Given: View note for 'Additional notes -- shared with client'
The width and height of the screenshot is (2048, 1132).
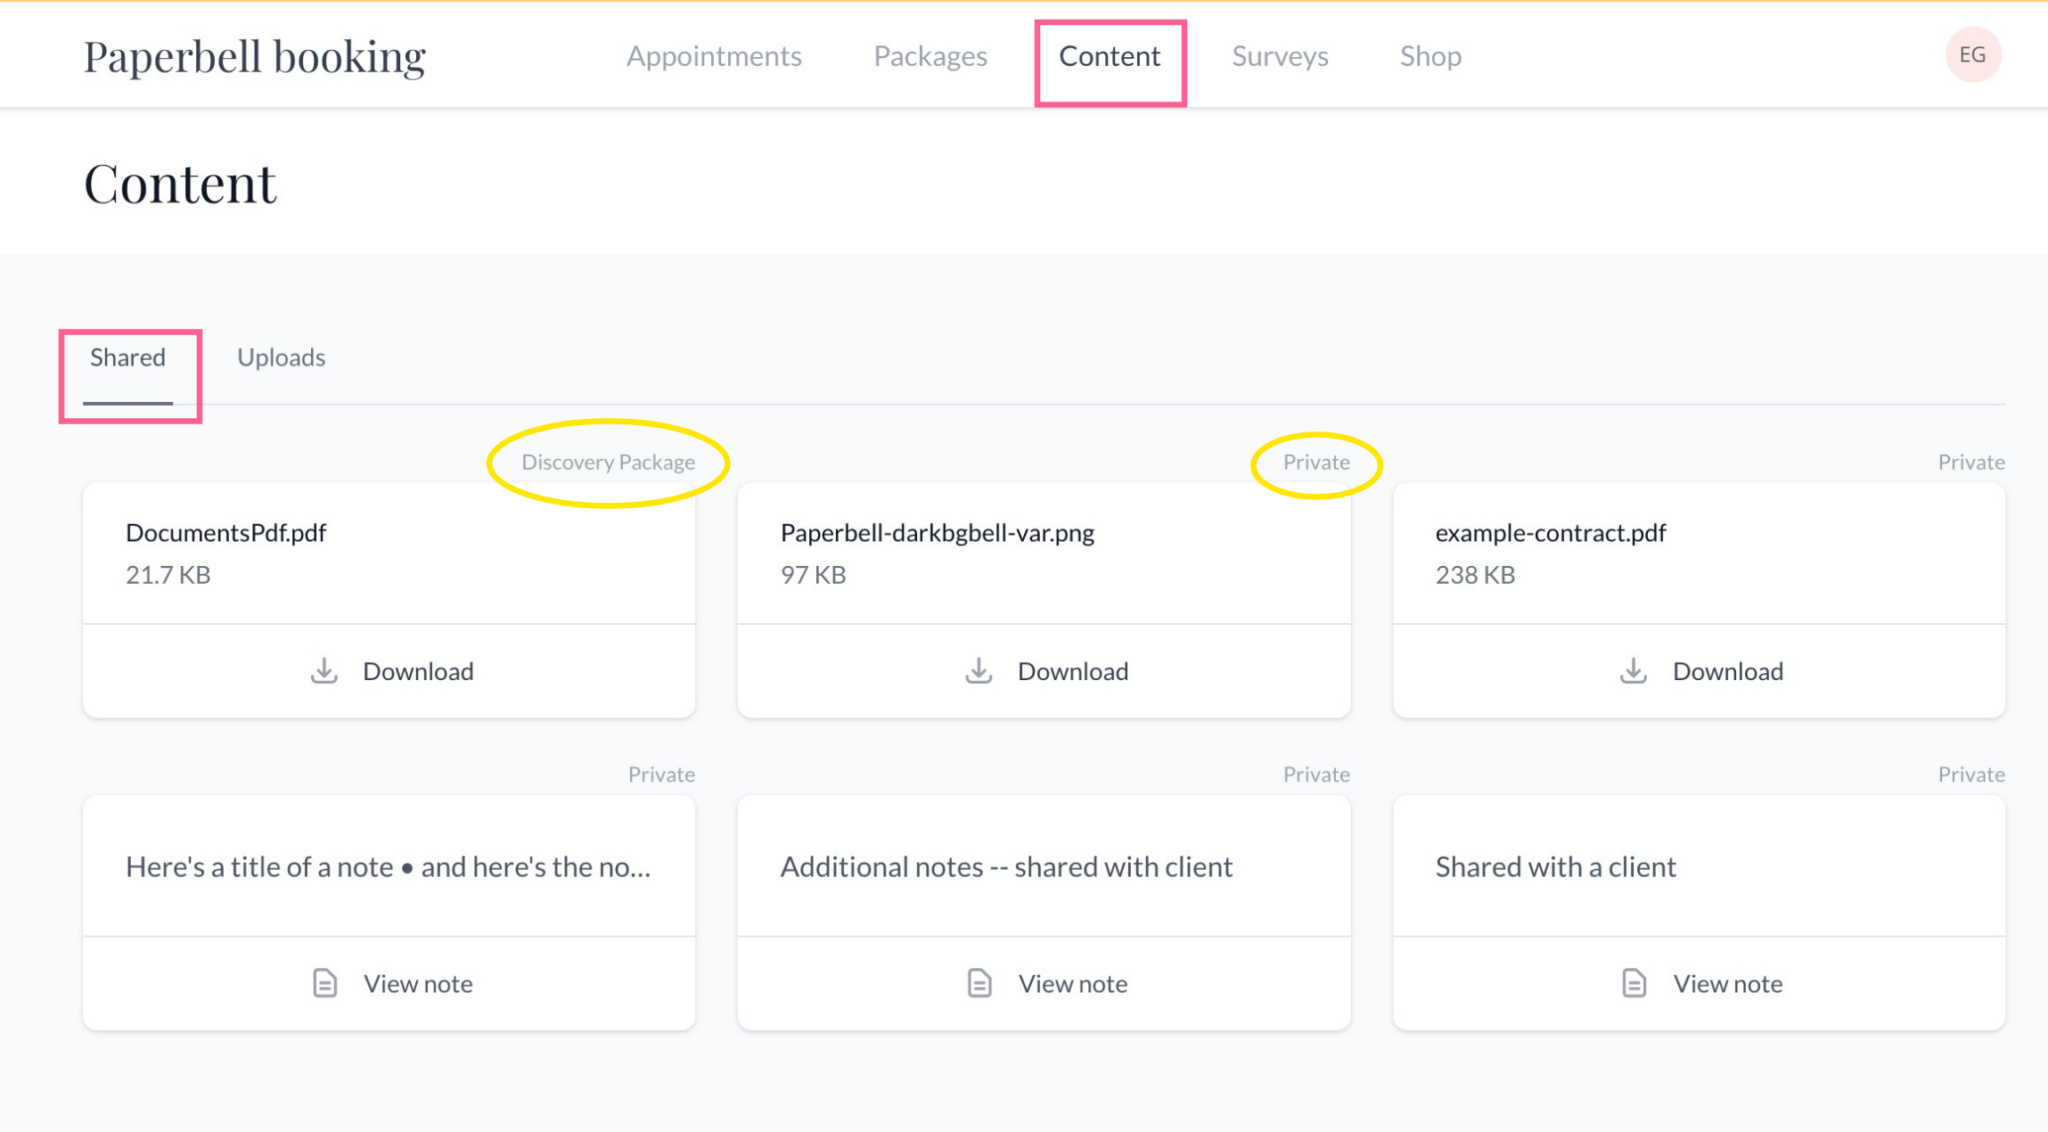Looking at the screenshot, I should 1044,983.
